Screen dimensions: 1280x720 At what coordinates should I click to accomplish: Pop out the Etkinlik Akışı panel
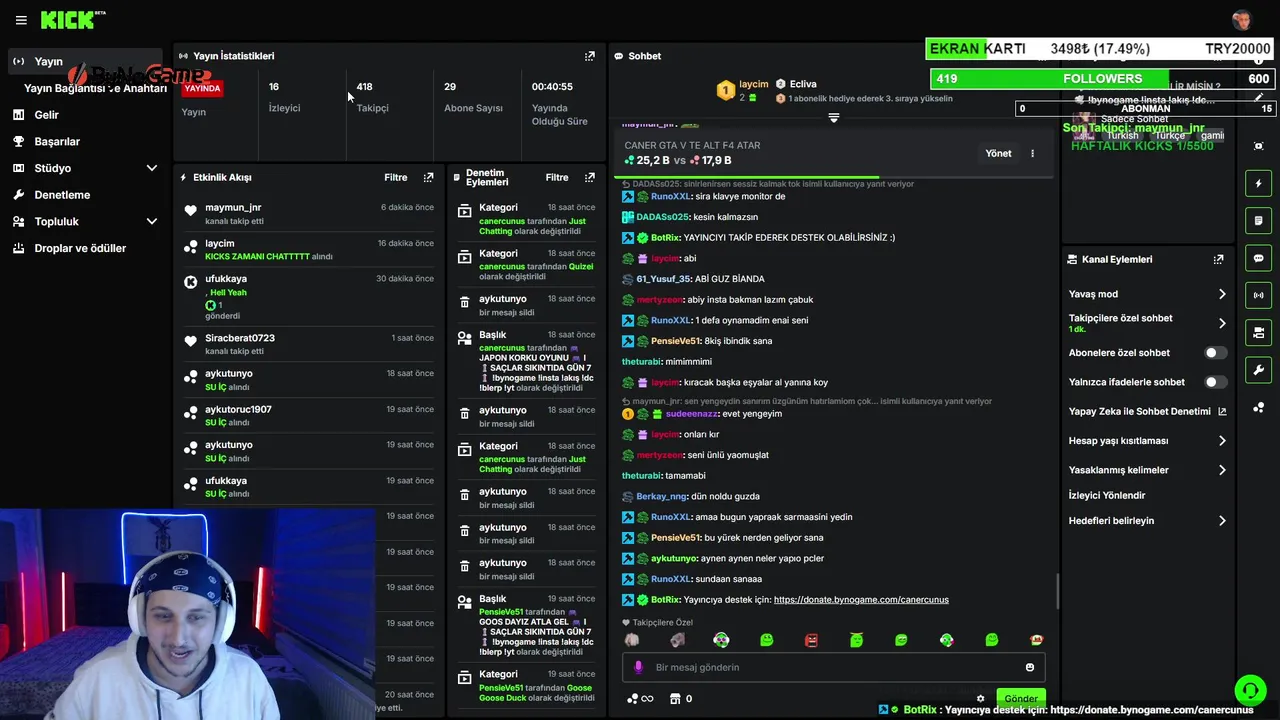click(x=428, y=177)
